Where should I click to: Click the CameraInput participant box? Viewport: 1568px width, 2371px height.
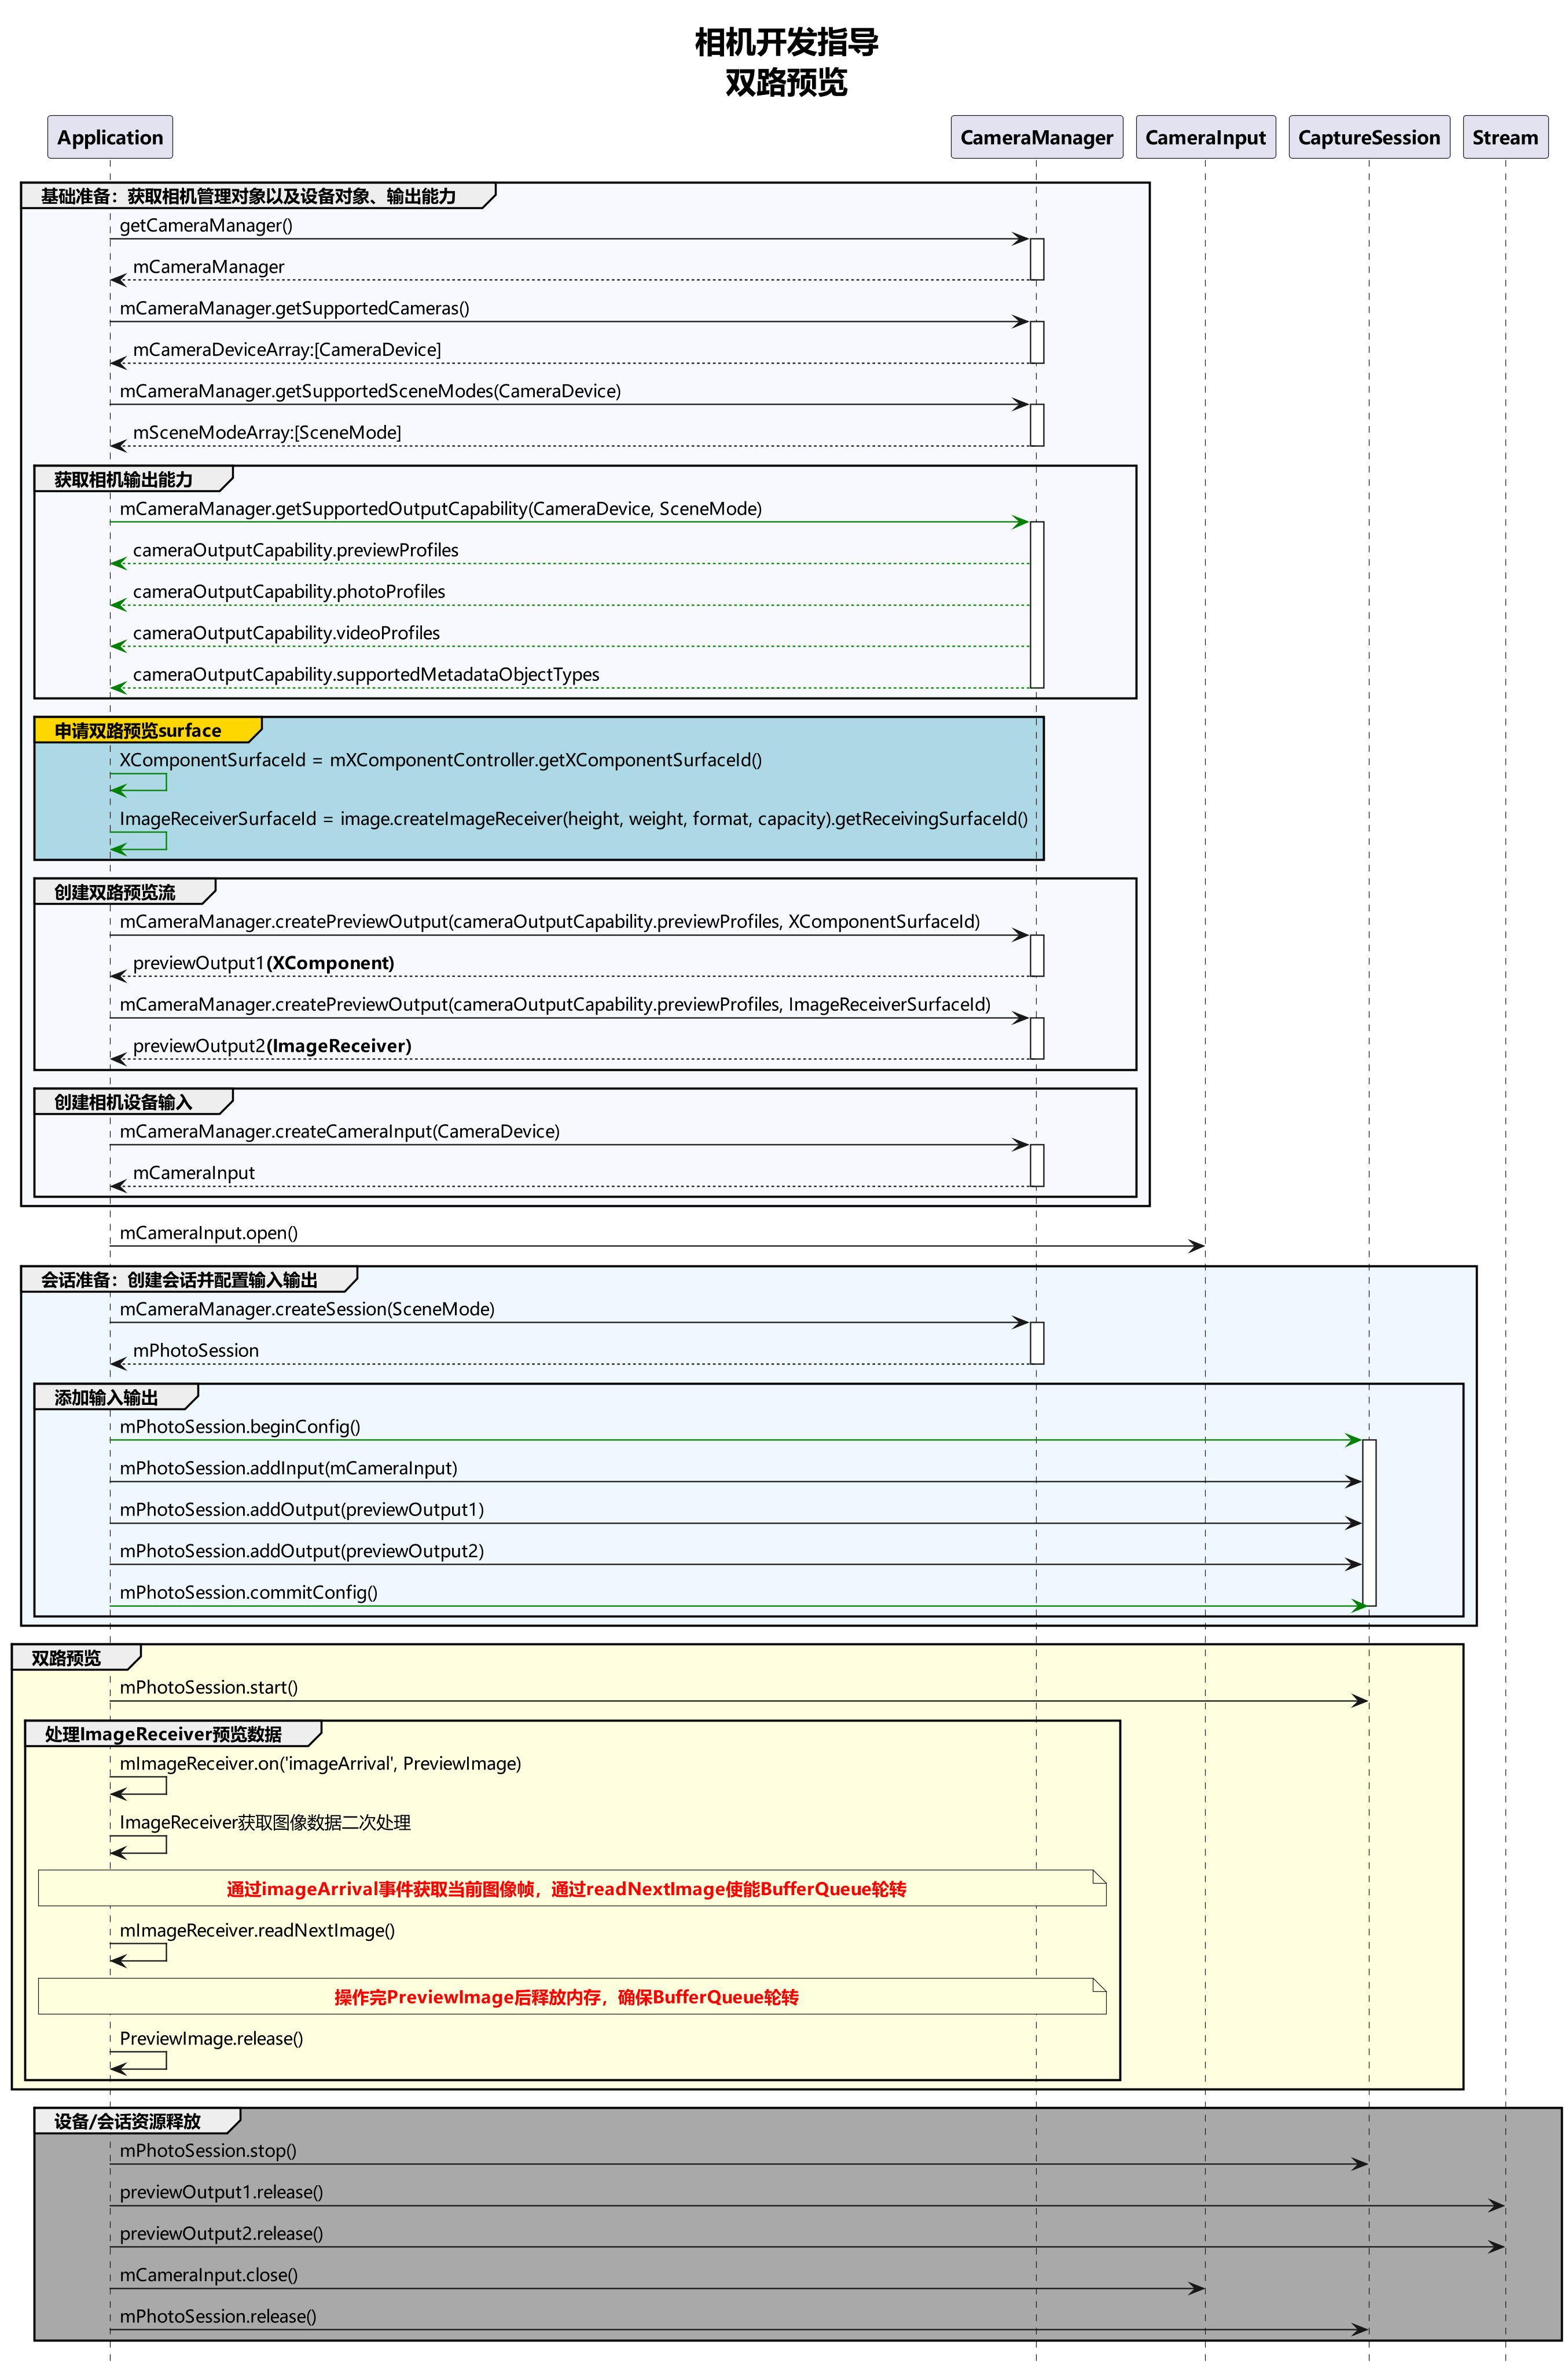[x=1205, y=137]
